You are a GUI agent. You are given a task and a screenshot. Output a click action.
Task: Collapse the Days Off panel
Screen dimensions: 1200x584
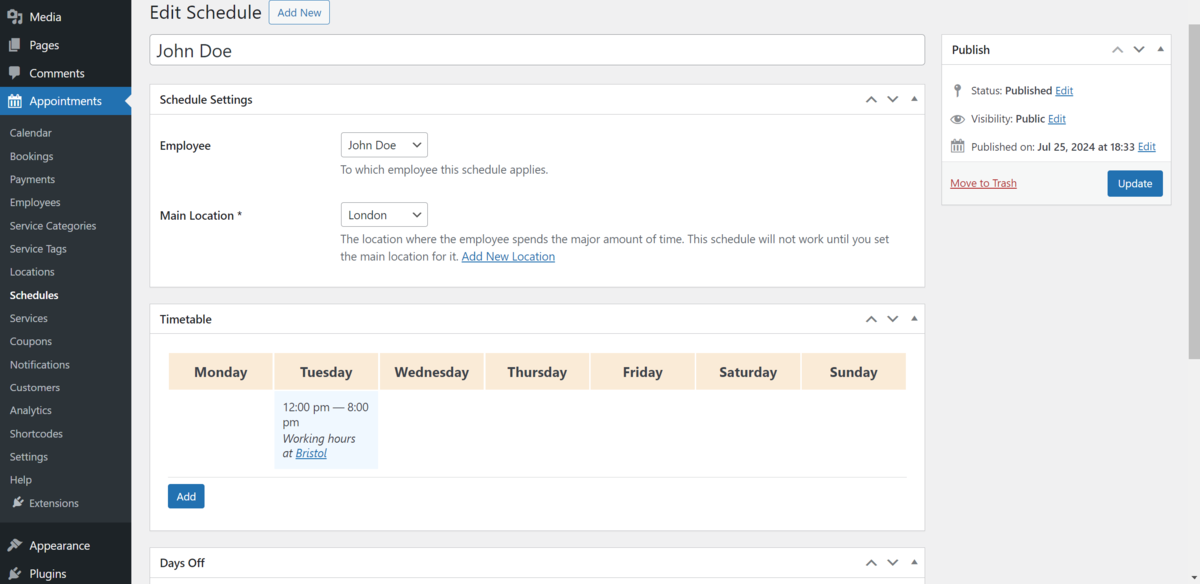(x=914, y=563)
